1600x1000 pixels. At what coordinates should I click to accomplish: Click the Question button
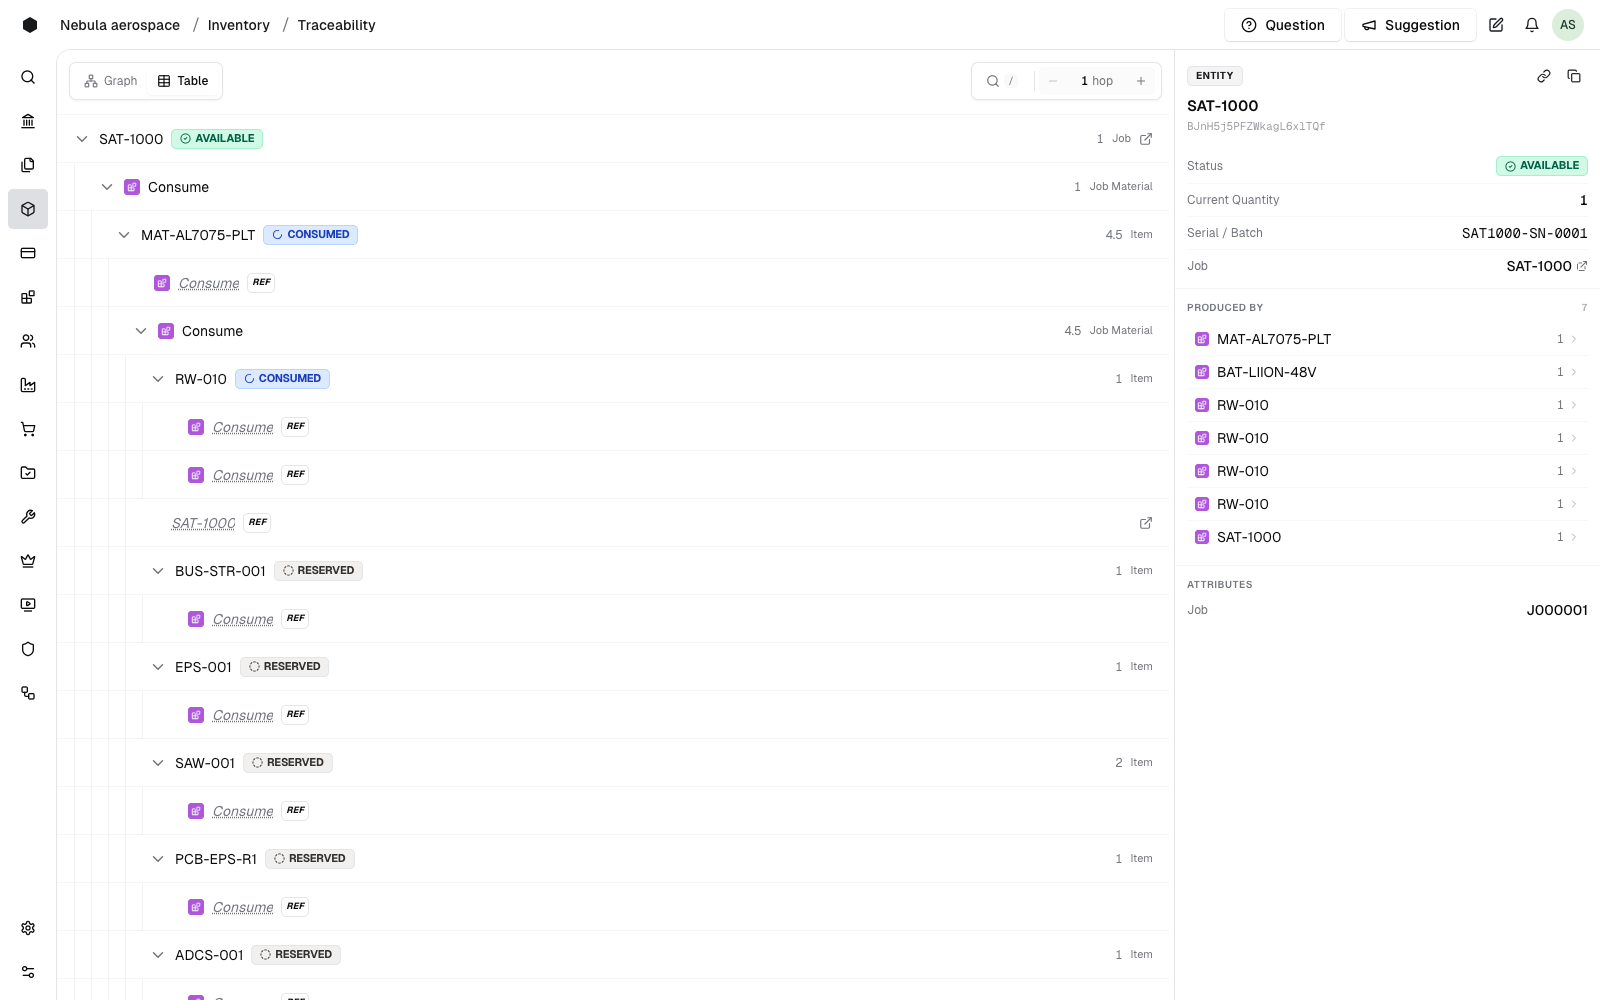tap(1283, 25)
